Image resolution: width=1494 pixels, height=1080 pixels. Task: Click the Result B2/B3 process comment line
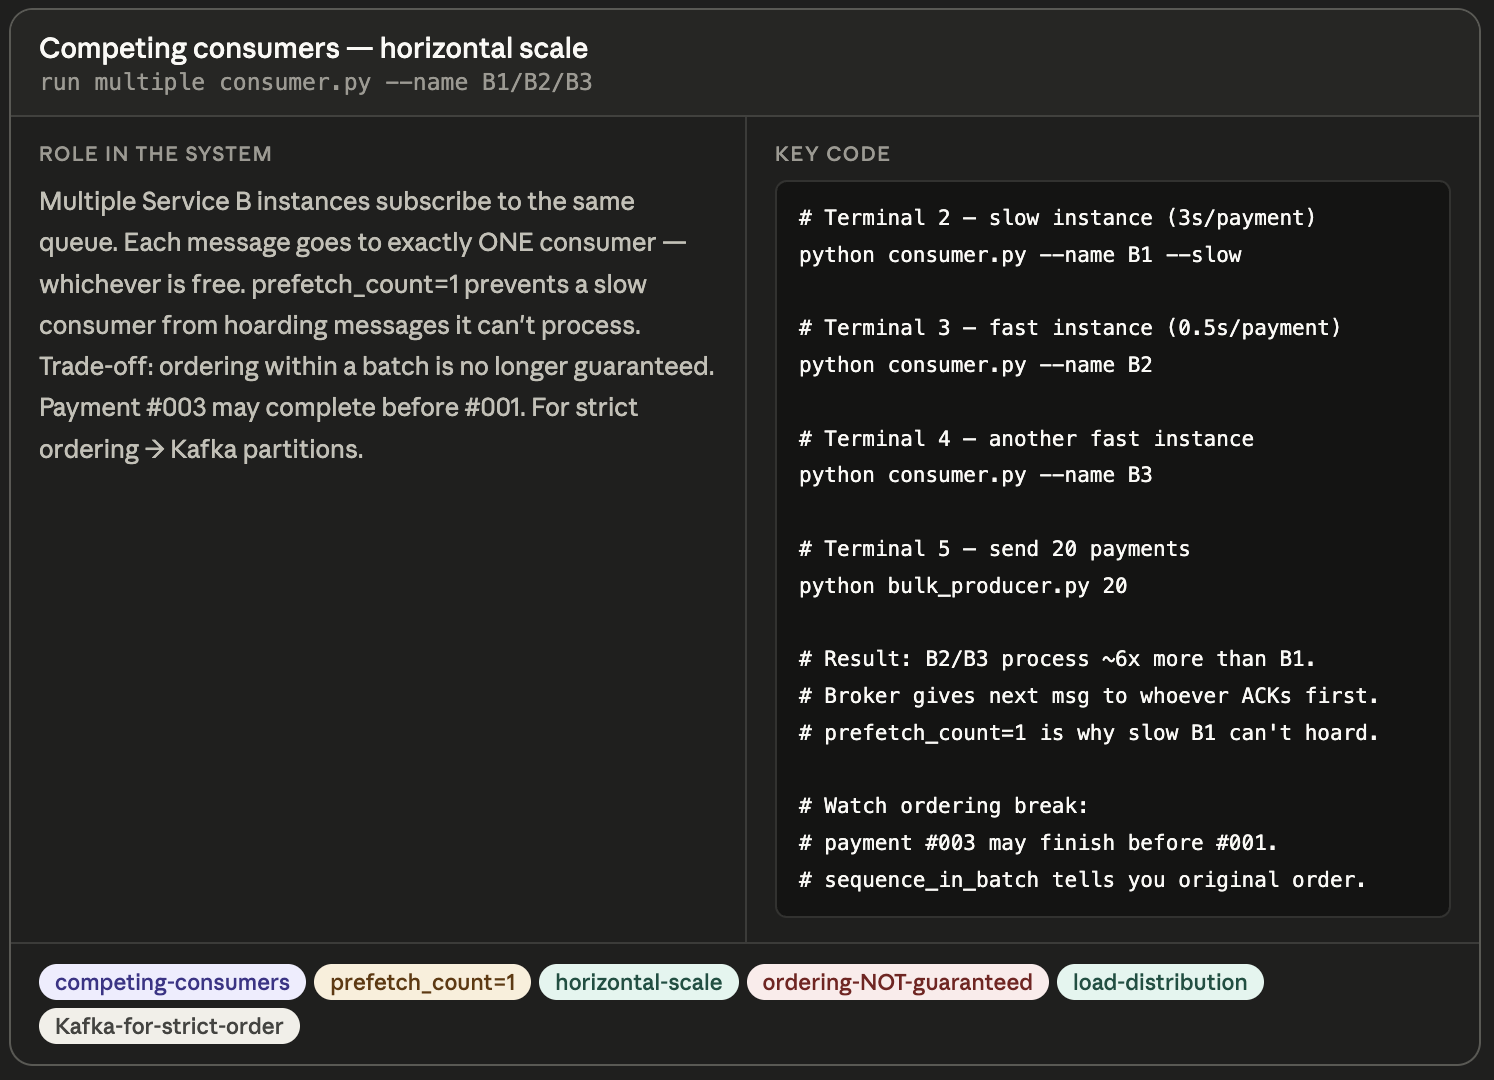[x=1057, y=659]
